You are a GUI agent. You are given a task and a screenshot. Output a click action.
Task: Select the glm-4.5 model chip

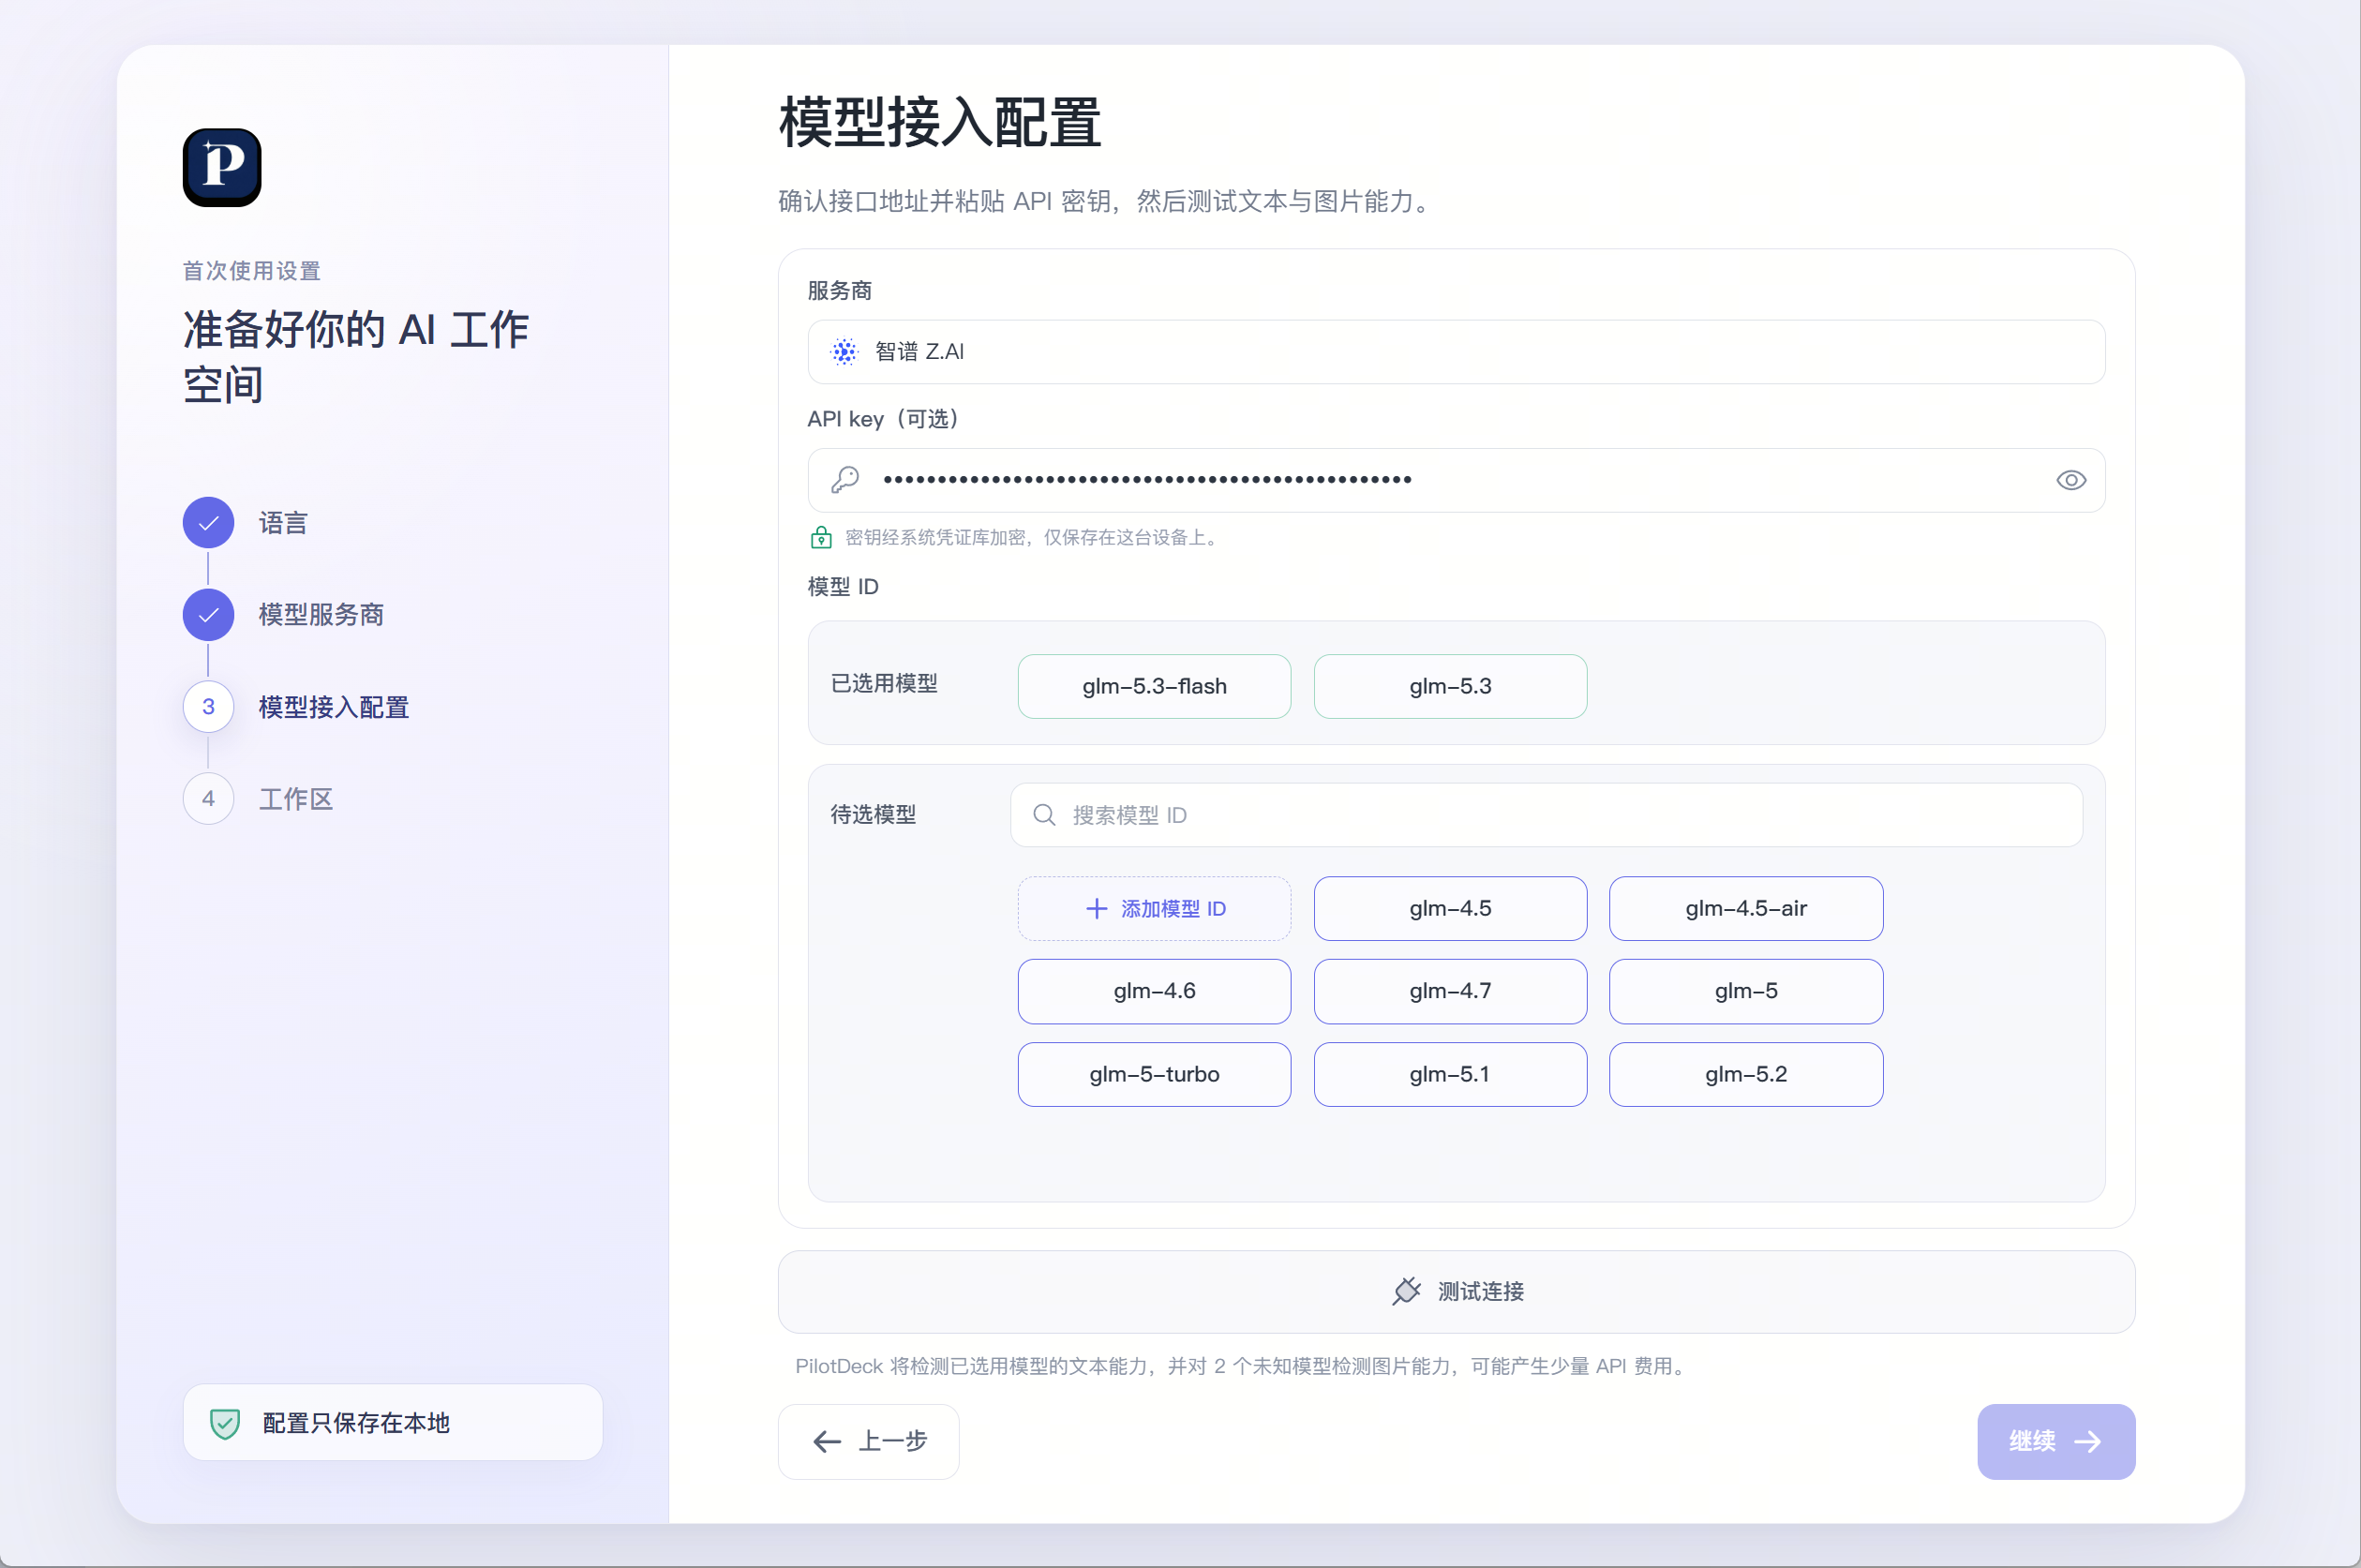[1450, 909]
